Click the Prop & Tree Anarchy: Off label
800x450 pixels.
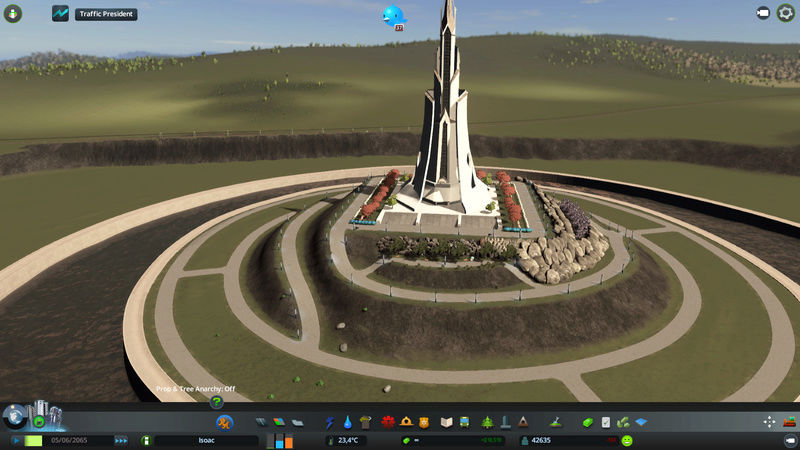(x=195, y=389)
